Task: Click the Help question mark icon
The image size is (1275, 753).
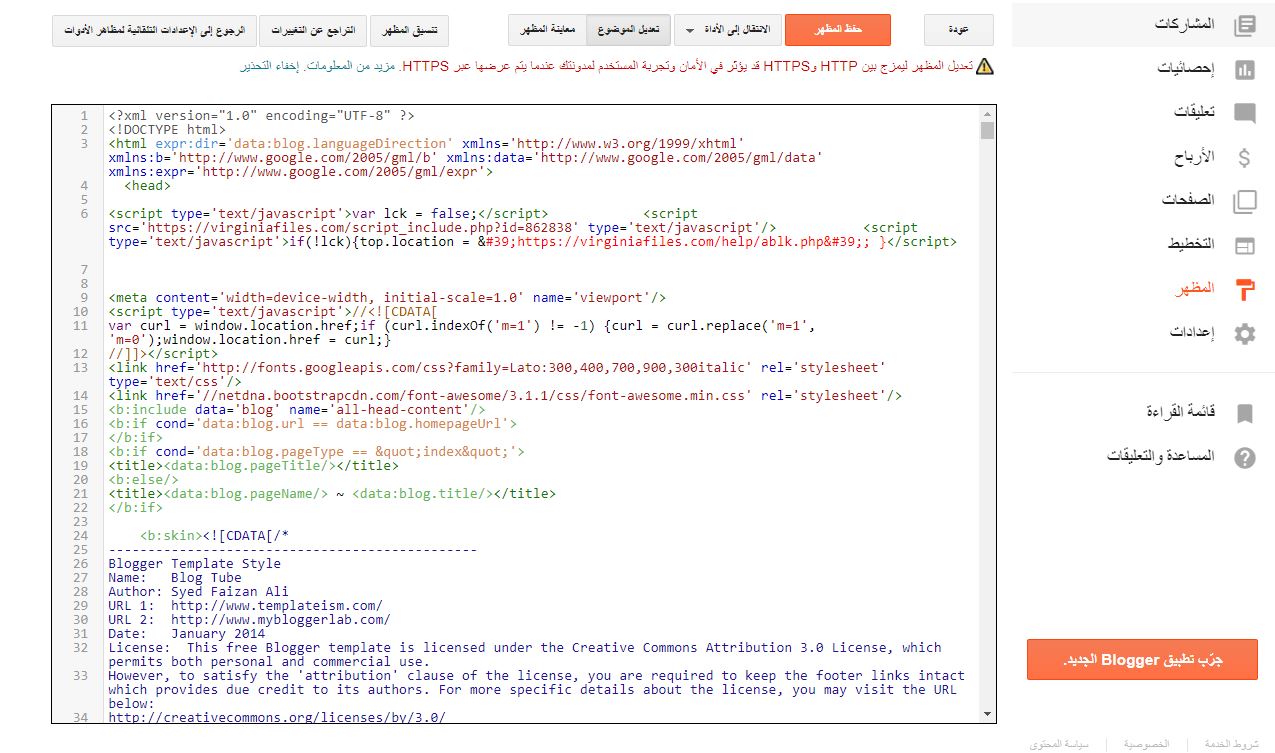Action: 1244,458
